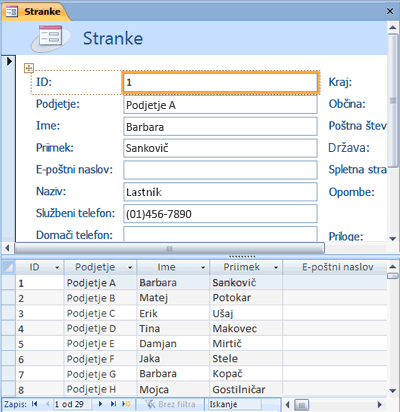This screenshot has width=400, height=412.
Task: Click the Stranke form logo icon
Action: click(50, 38)
